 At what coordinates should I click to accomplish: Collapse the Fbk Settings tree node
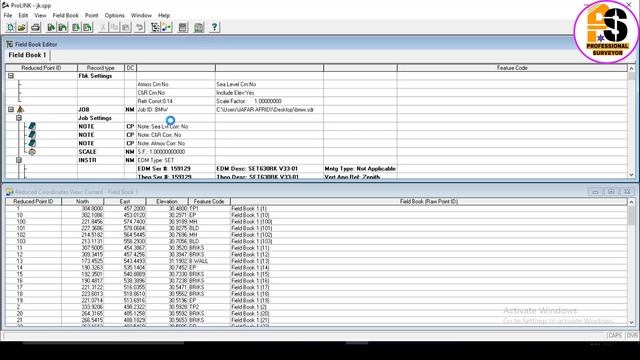tap(11, 76)
